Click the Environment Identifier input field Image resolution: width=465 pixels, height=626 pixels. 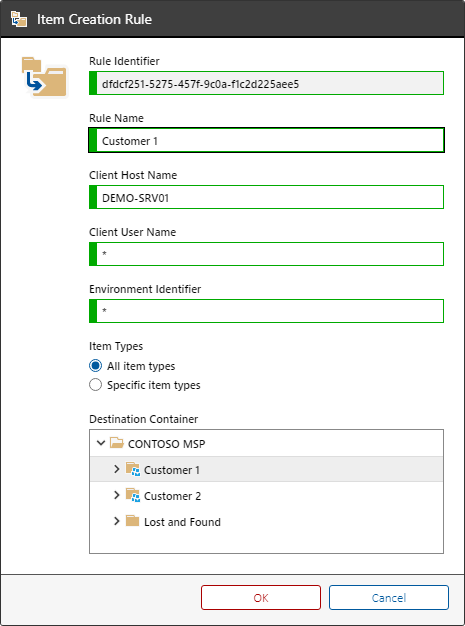pyautogui.click(x=266, y=311)
